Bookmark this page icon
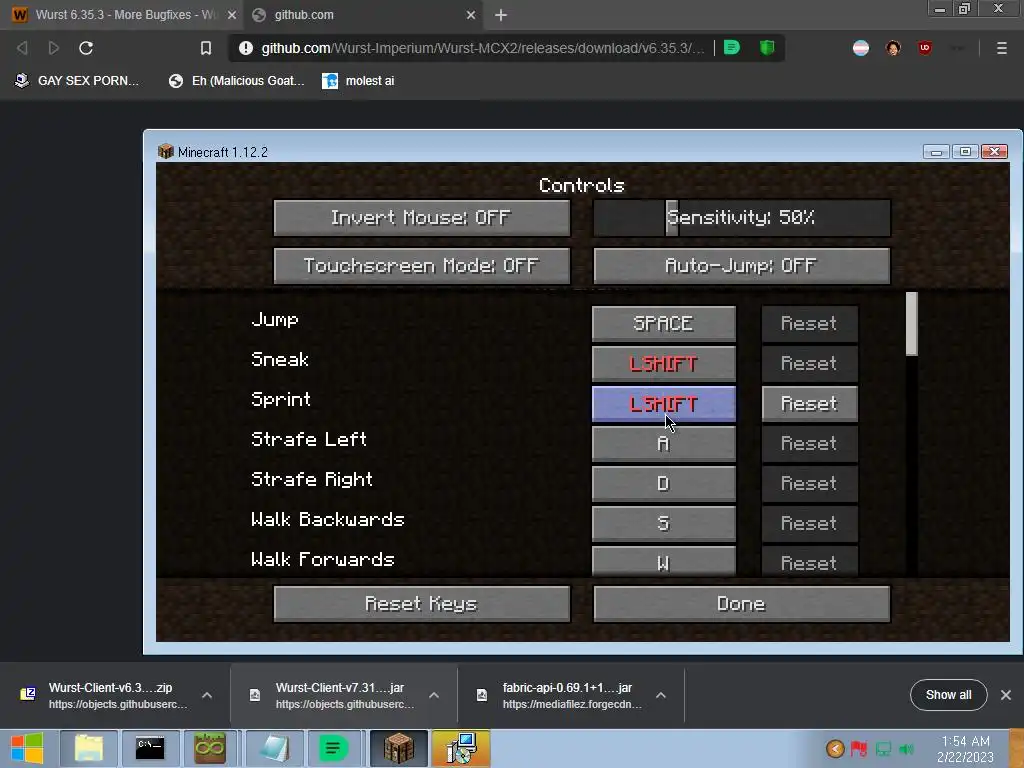The height and width of the screenshot is (768, 1024). [x=206, y=48]
